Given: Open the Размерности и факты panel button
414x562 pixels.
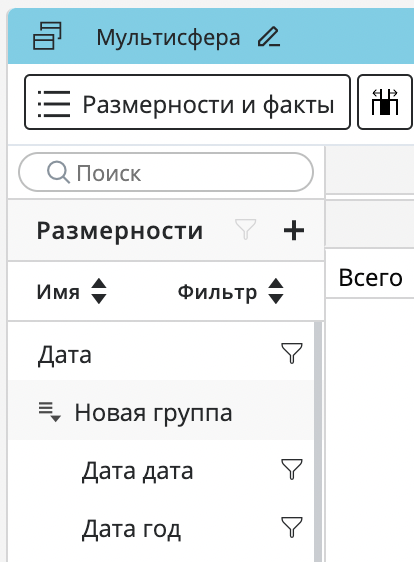Looking at the screenshot, I should click(x=187, y=102).
